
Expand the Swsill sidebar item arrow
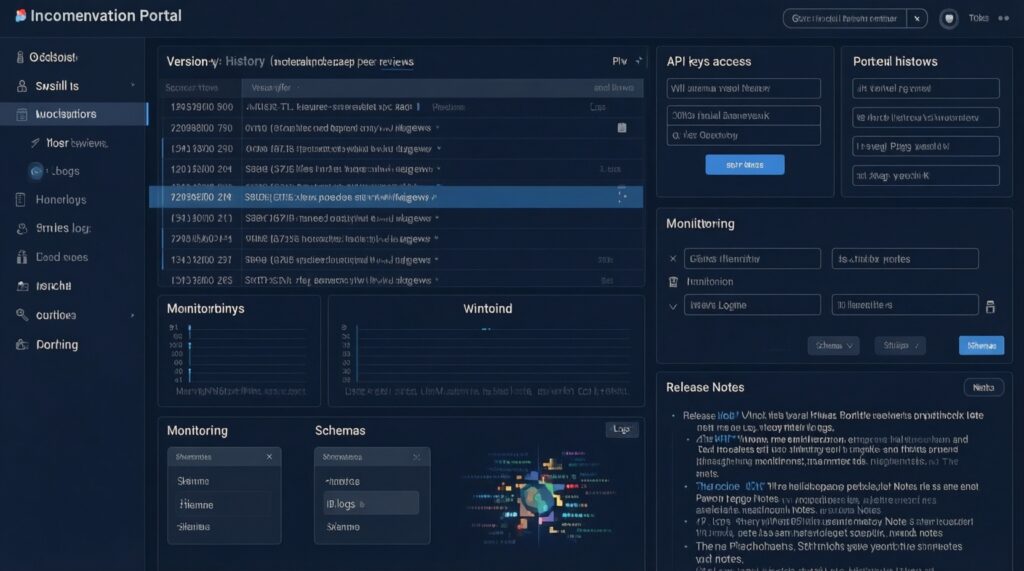(x=132, y=86)
